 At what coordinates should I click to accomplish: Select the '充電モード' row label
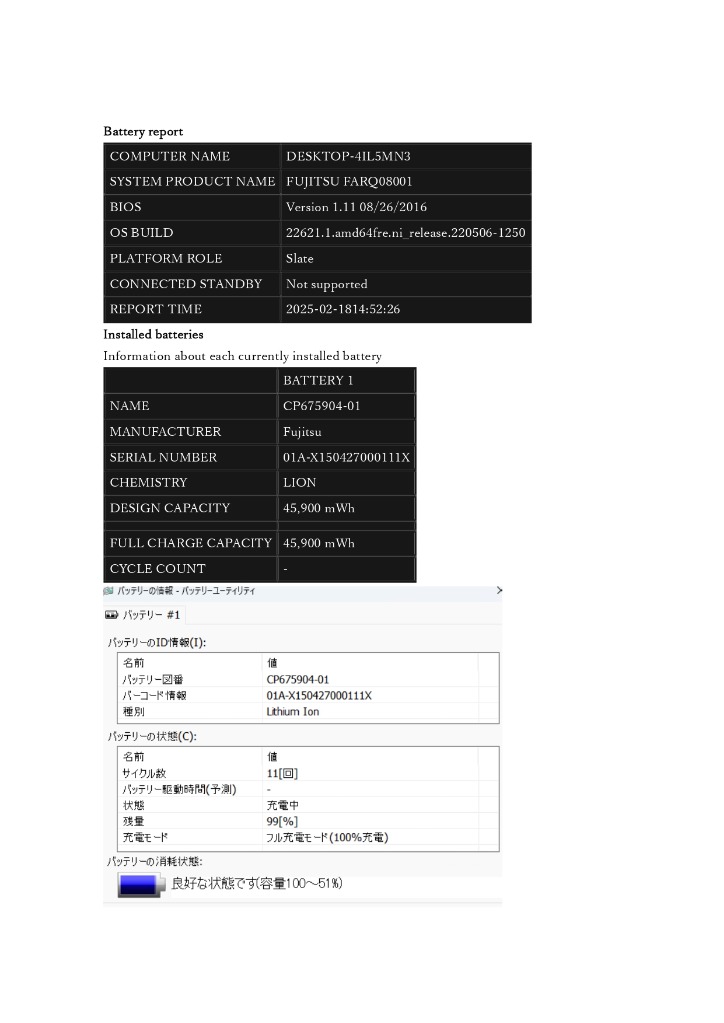click(145, 837)
